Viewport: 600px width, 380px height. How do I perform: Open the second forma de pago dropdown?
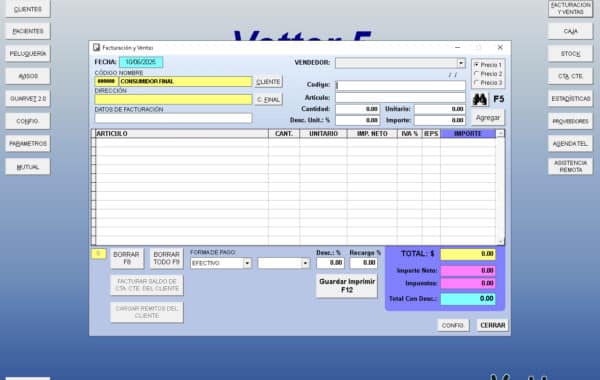click(305, 263)
